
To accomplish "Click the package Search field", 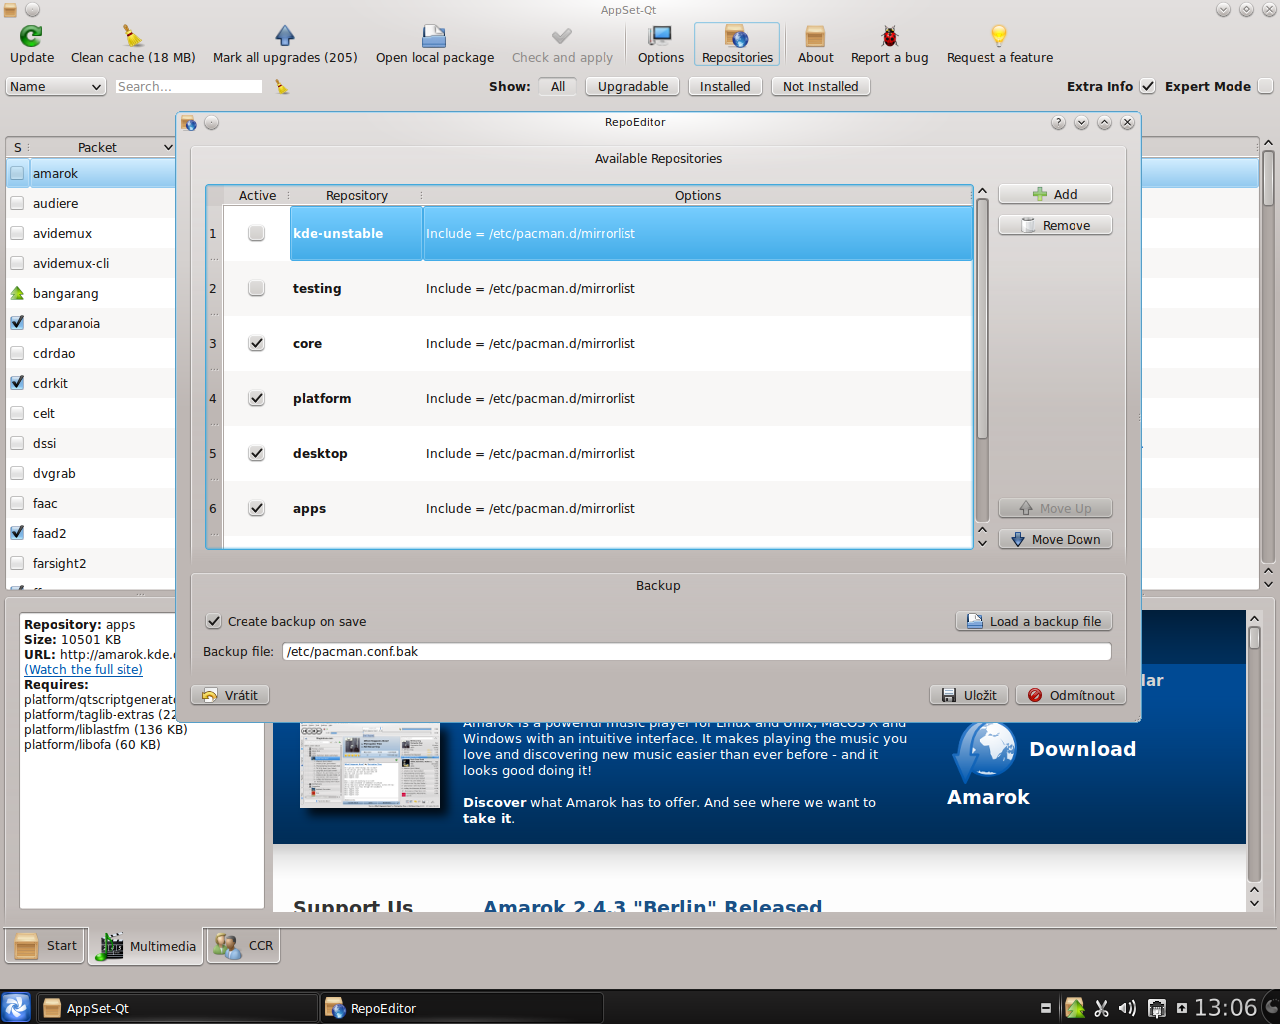I will (x=189, y=87).
